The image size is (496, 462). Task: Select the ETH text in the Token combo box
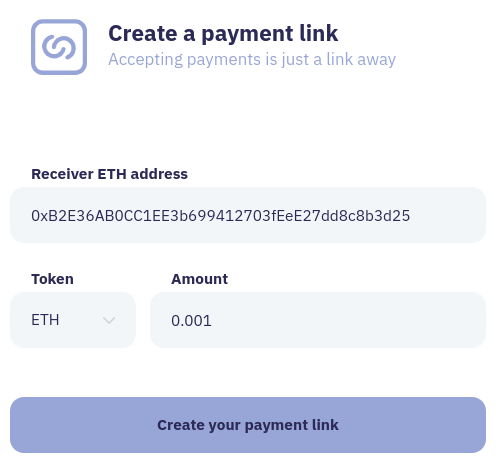(45, 320)
